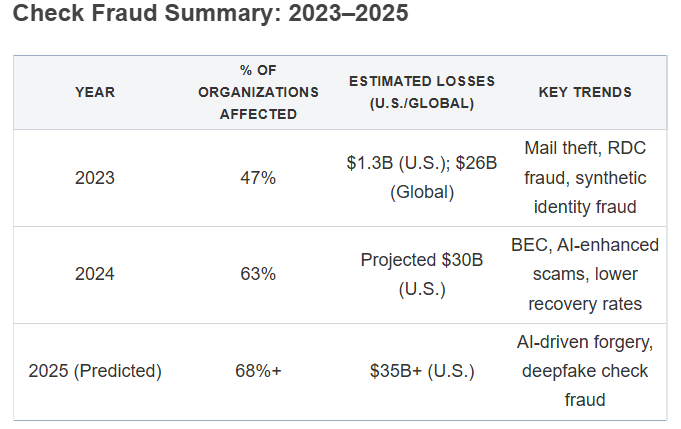681x429 pixels.
Task: Click the 'Check Fraud Summary: 2023–2025' heading
Action: (196, 17)
